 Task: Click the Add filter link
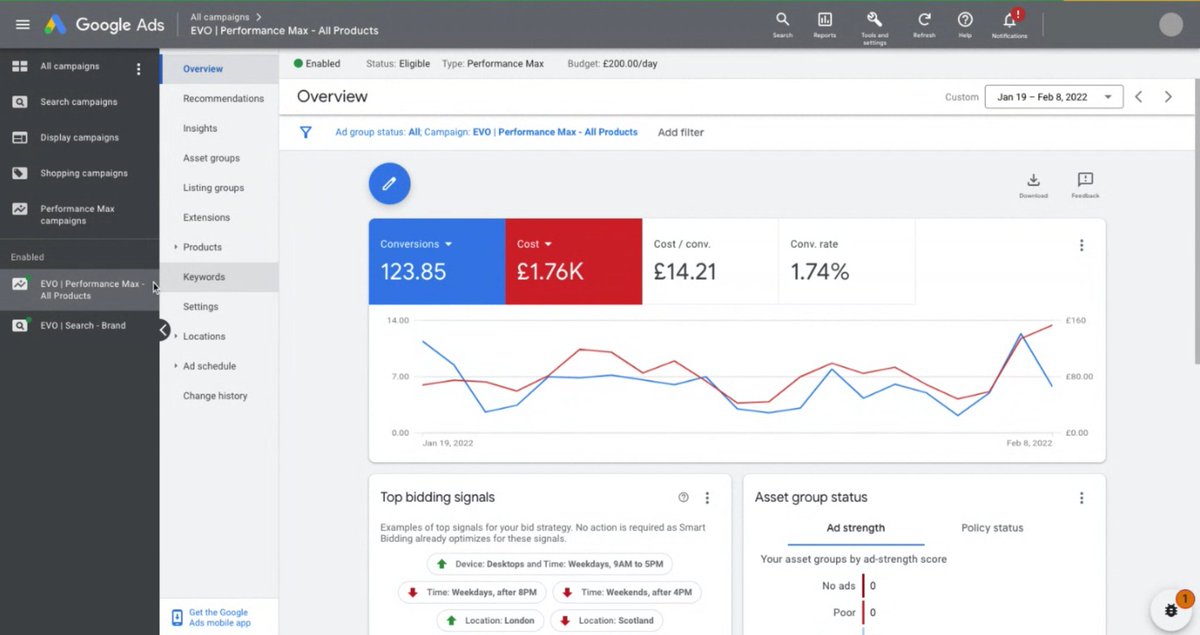coord(680,131)
